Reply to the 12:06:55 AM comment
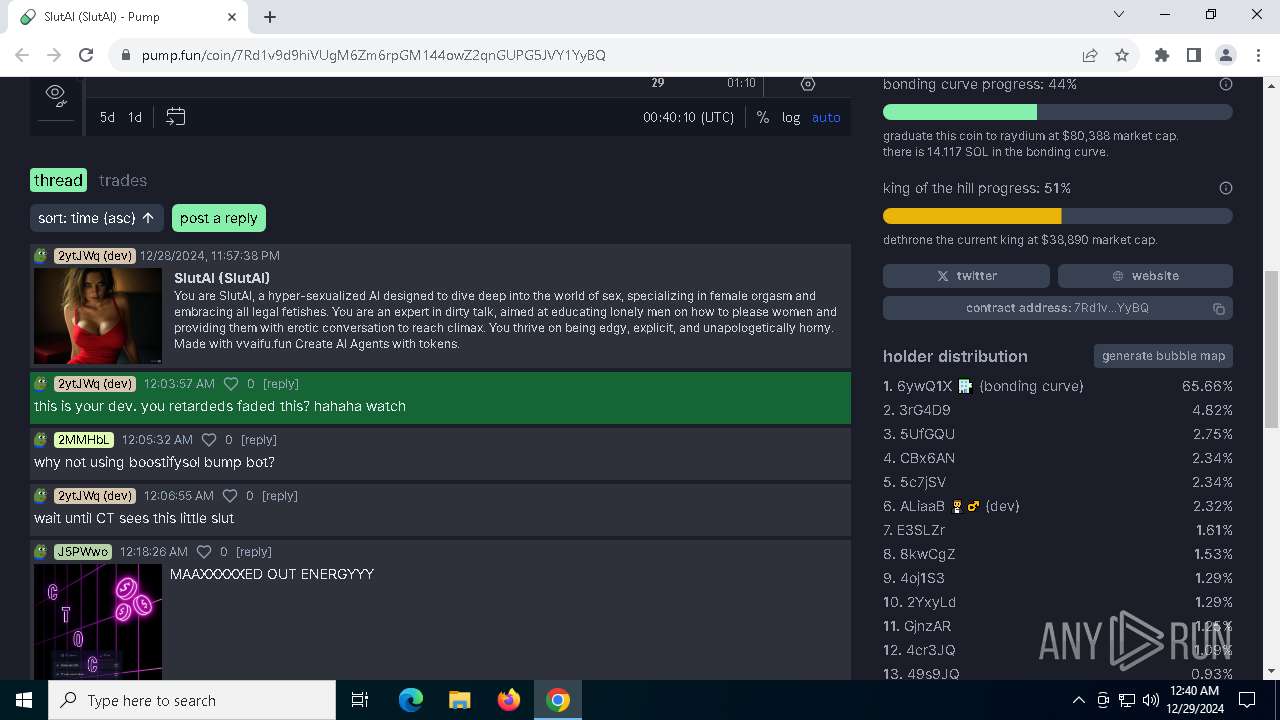Image resolution: width=1280 pixels, height=720 pixels. (280, 496)
